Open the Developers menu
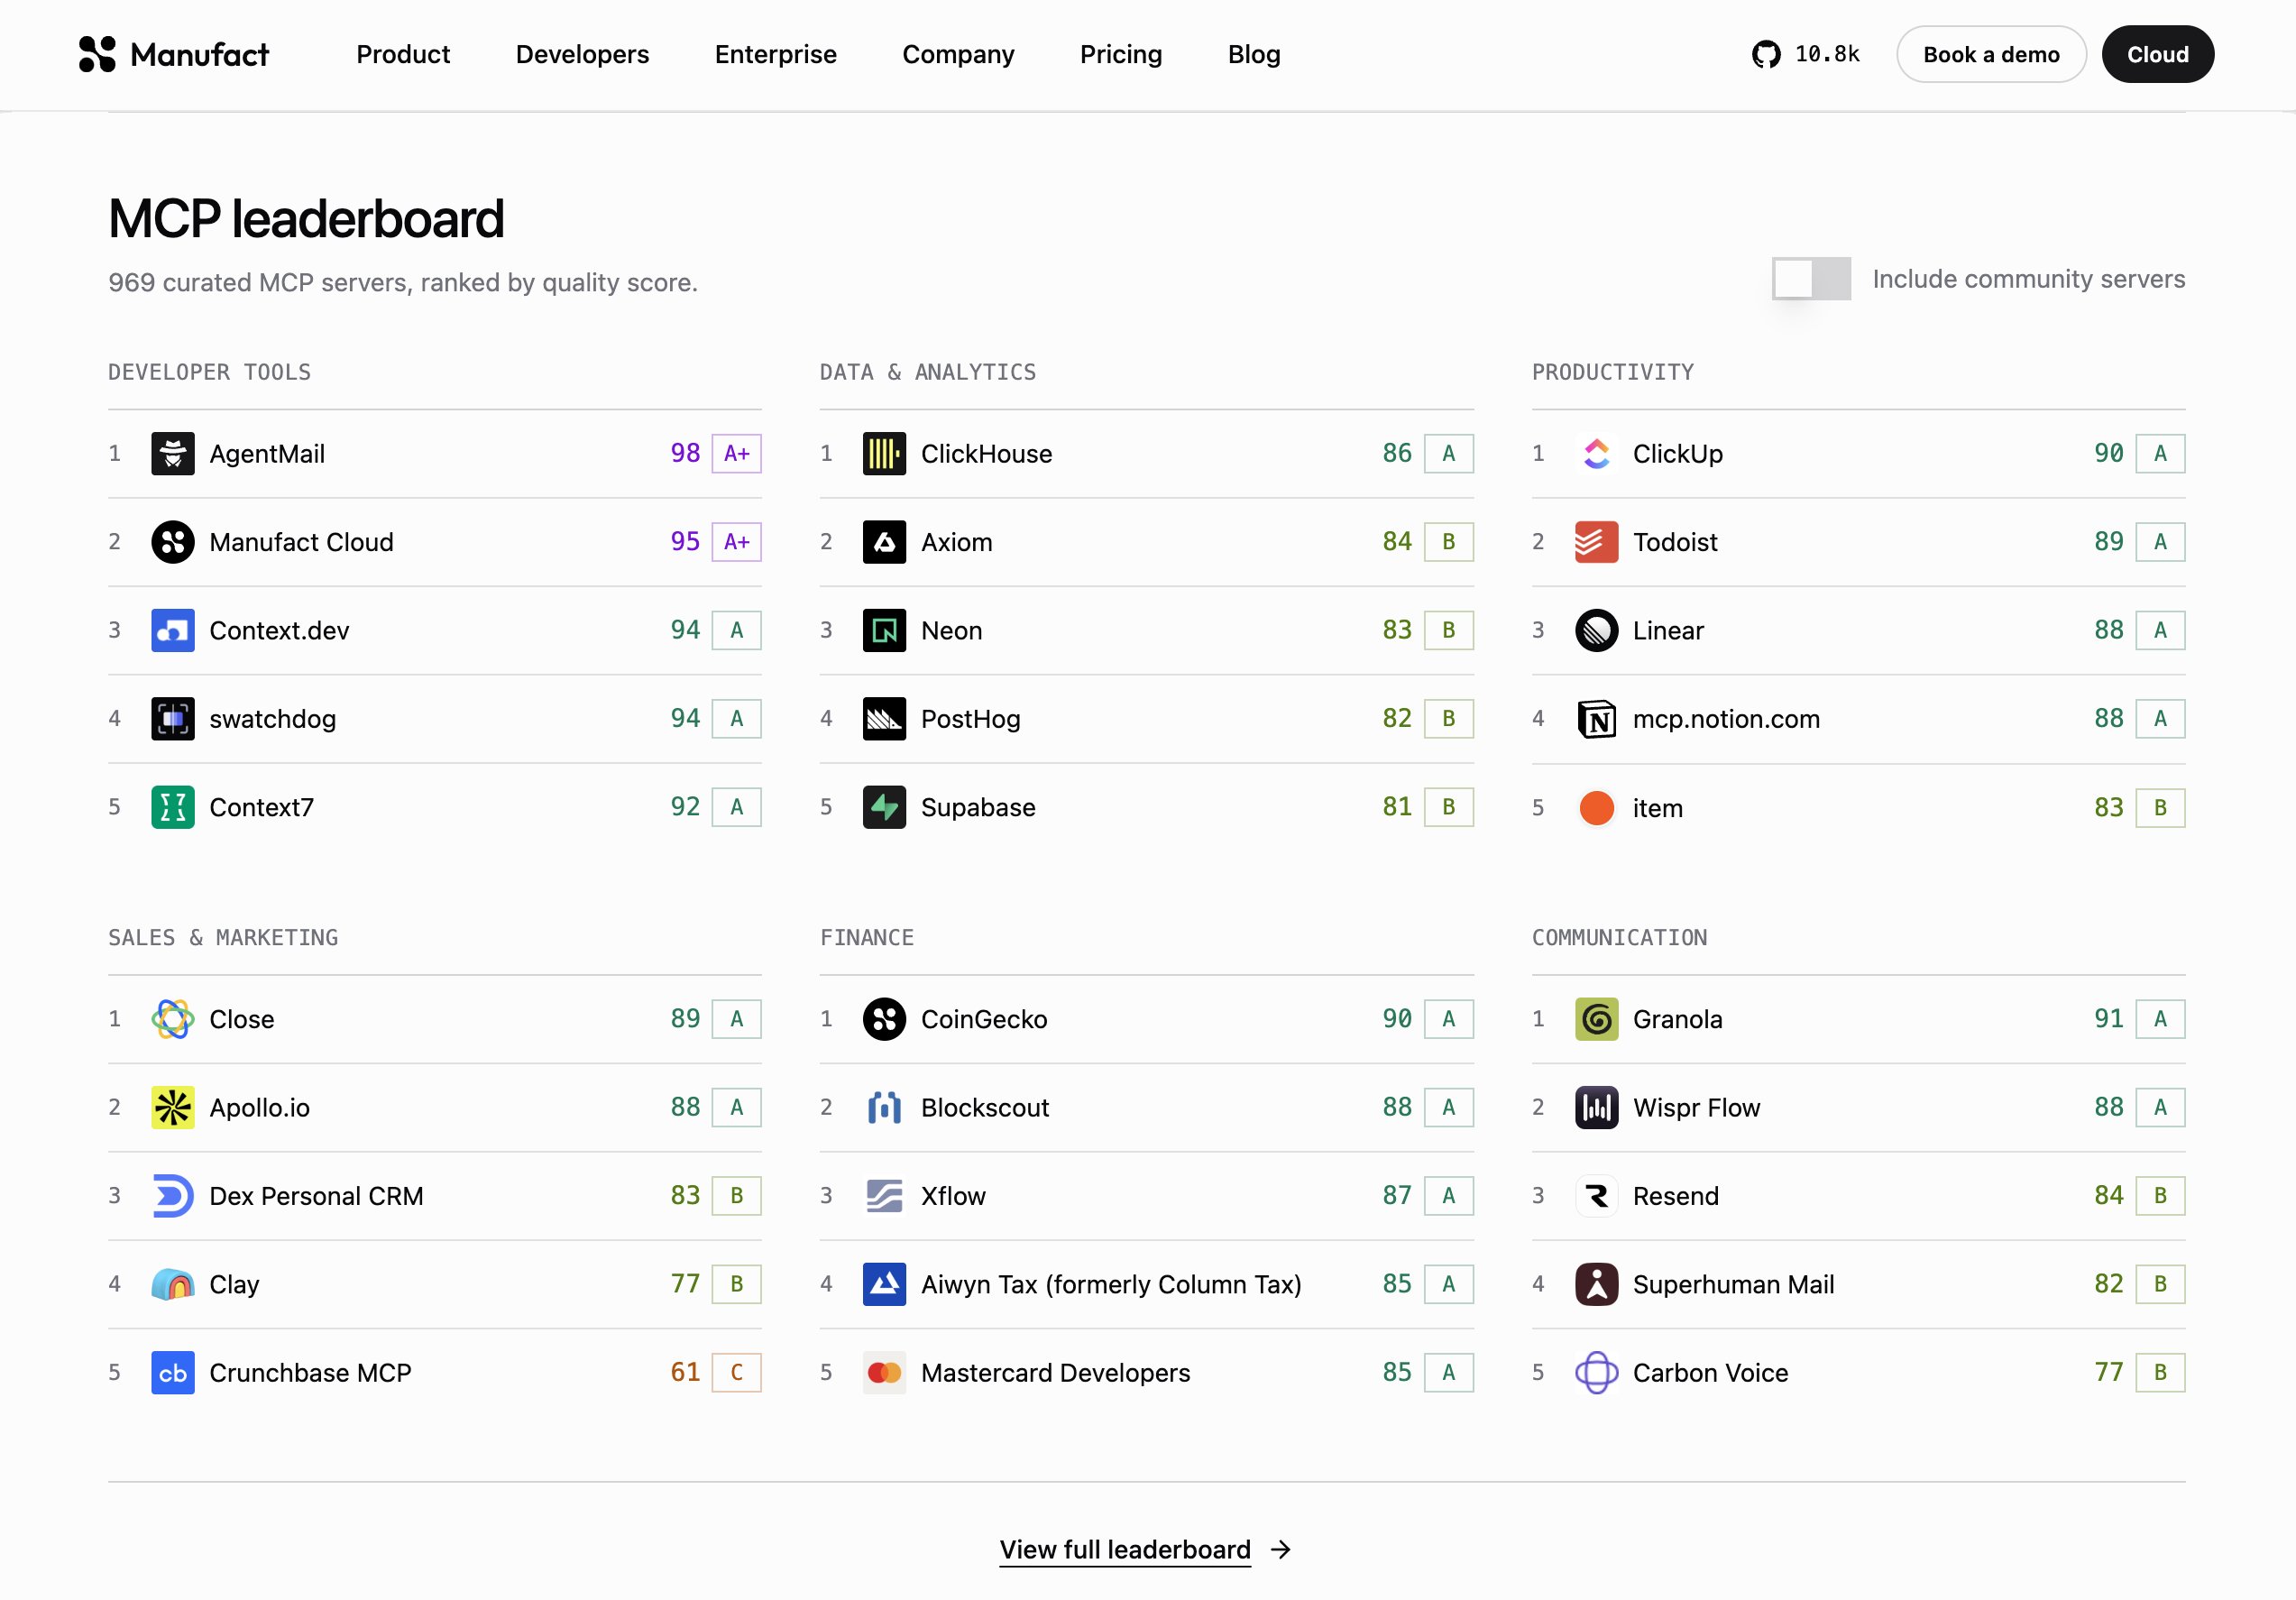Screen dimensions: 2296x1600 [x=582, y=54]
